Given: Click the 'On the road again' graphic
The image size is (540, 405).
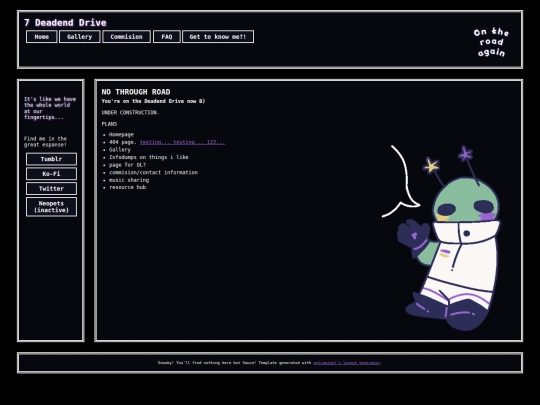Looking at the screenshot, I should 491,42.
